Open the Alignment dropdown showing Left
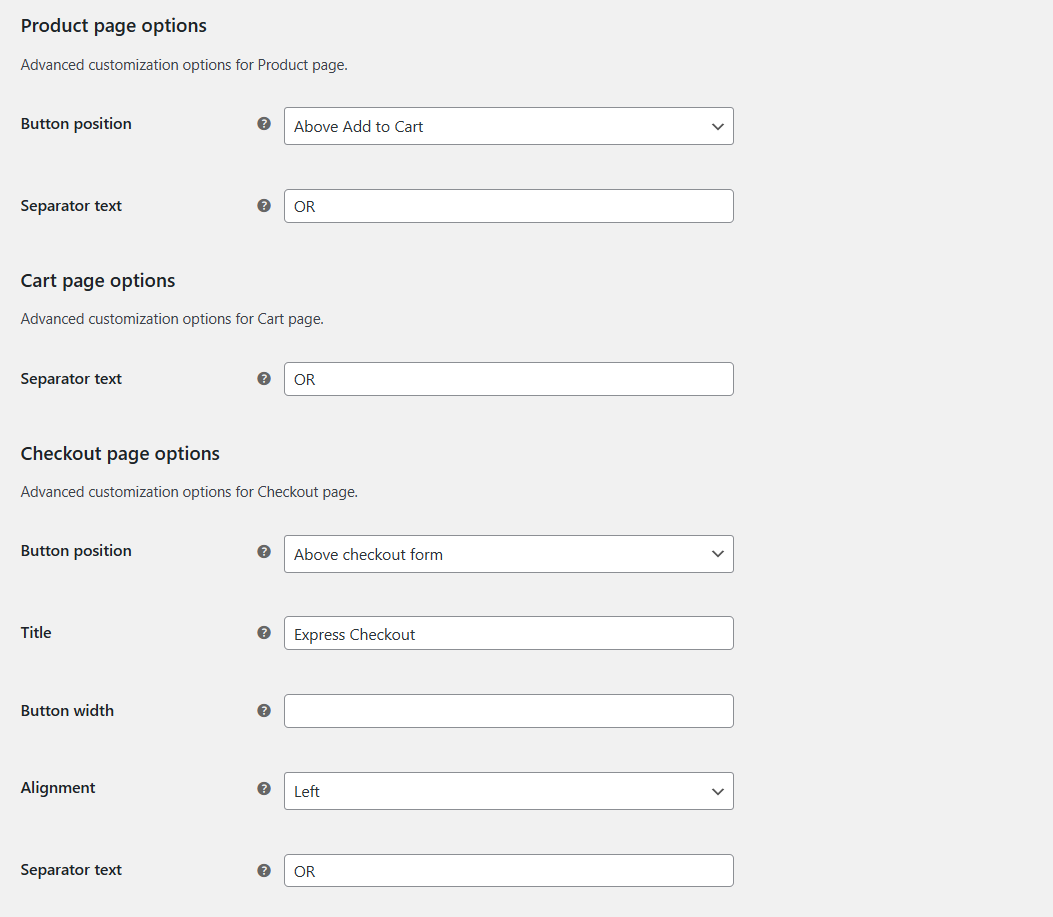The height and width of the screenshot is (917, 1053). (508, 791)
